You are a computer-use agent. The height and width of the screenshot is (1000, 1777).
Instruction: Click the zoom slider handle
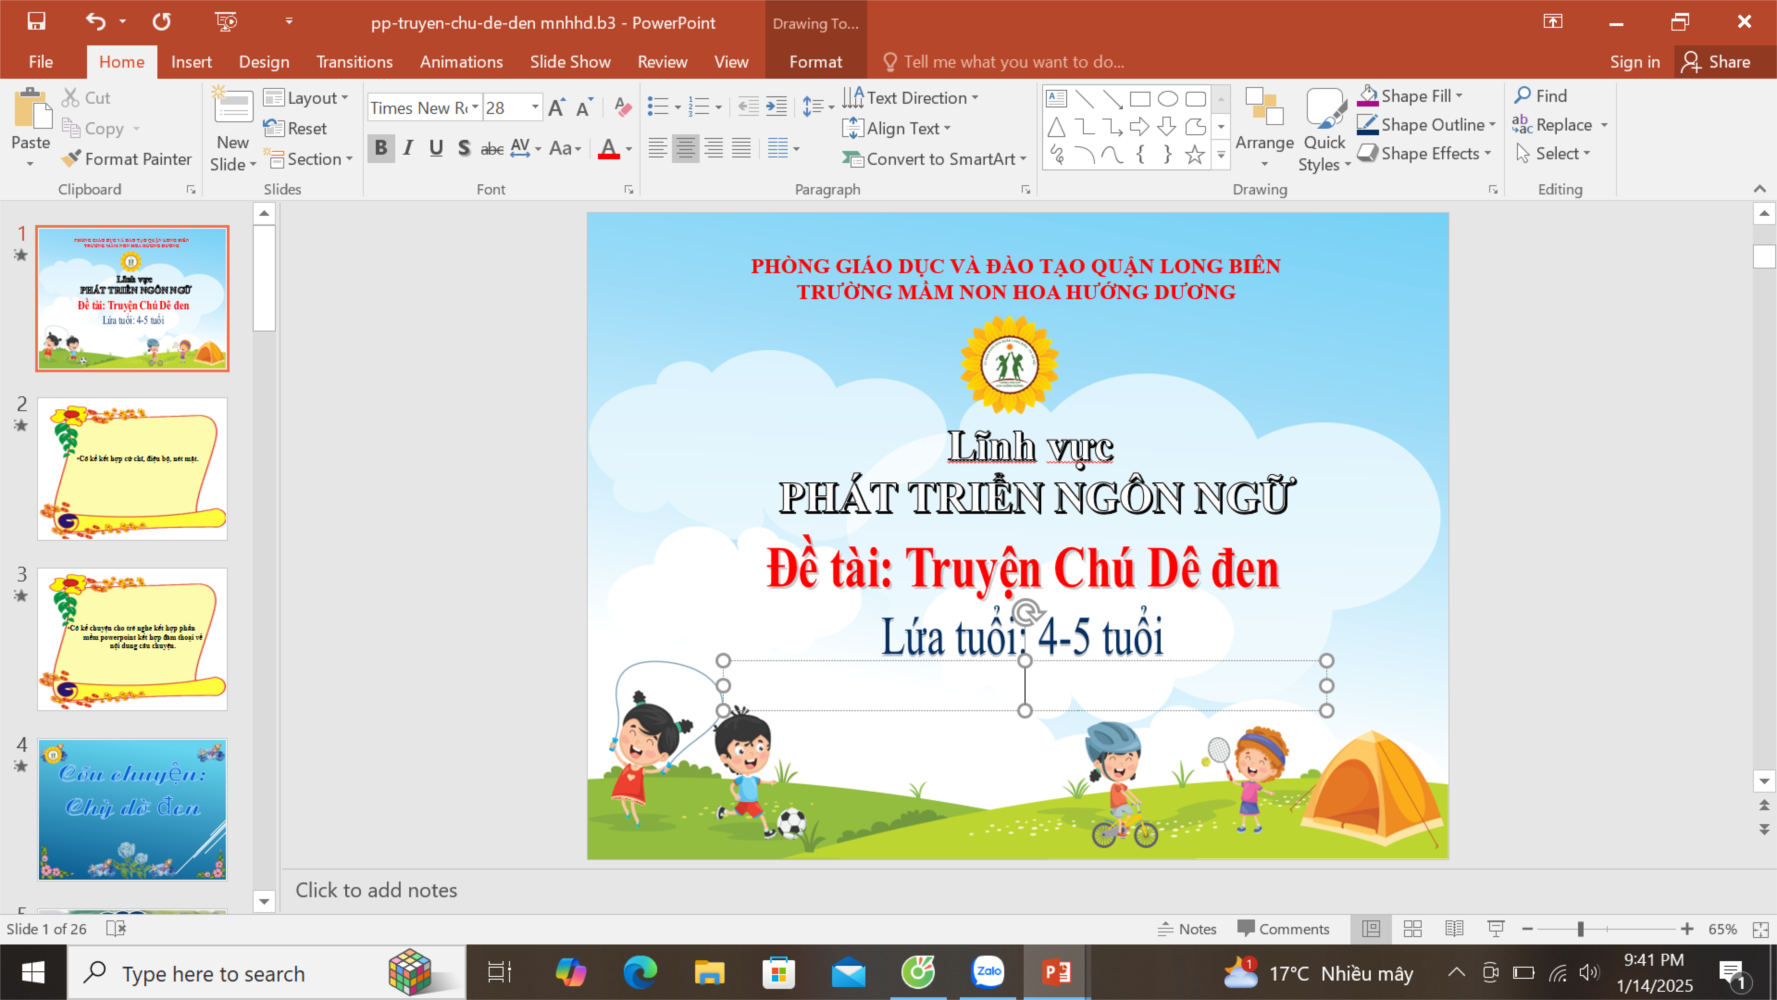point(1580,929)
